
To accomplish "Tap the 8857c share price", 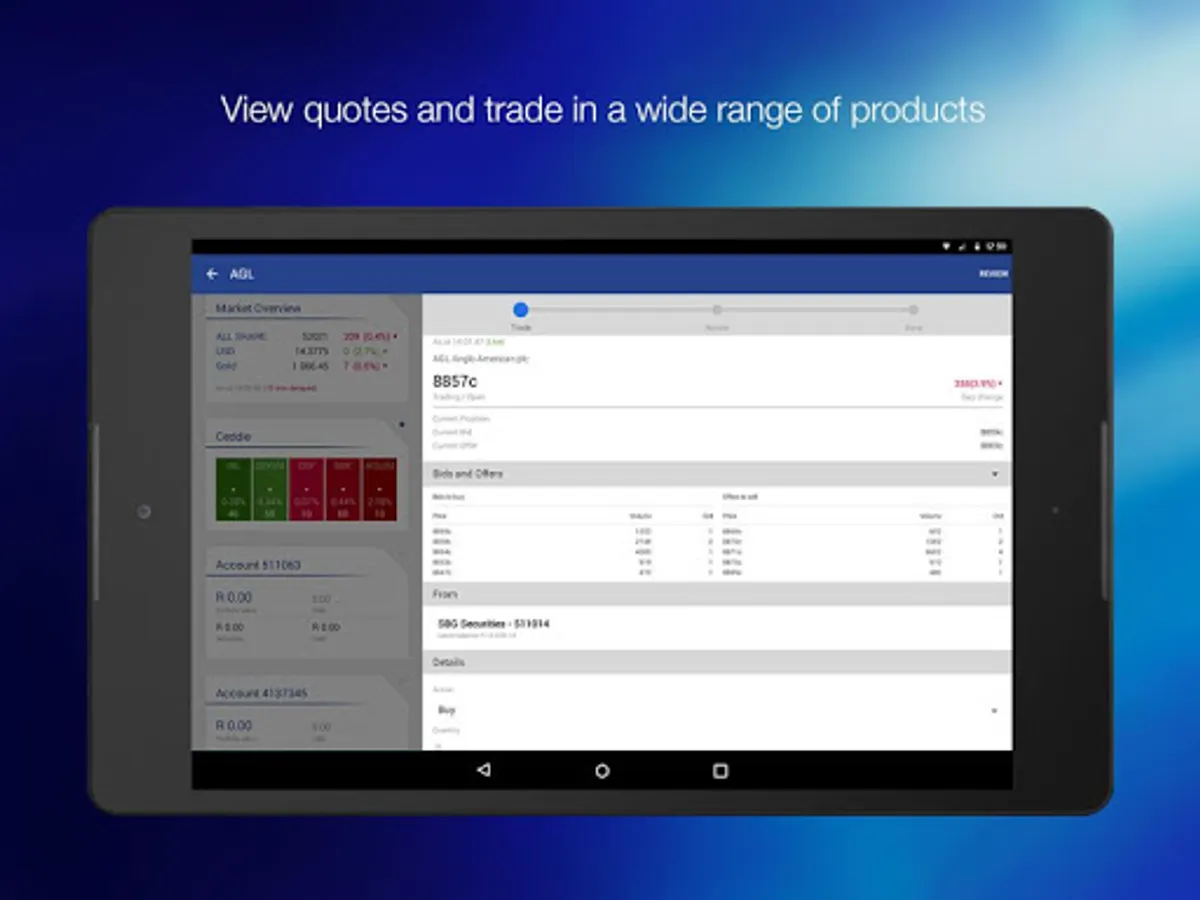I will [455, 382].
